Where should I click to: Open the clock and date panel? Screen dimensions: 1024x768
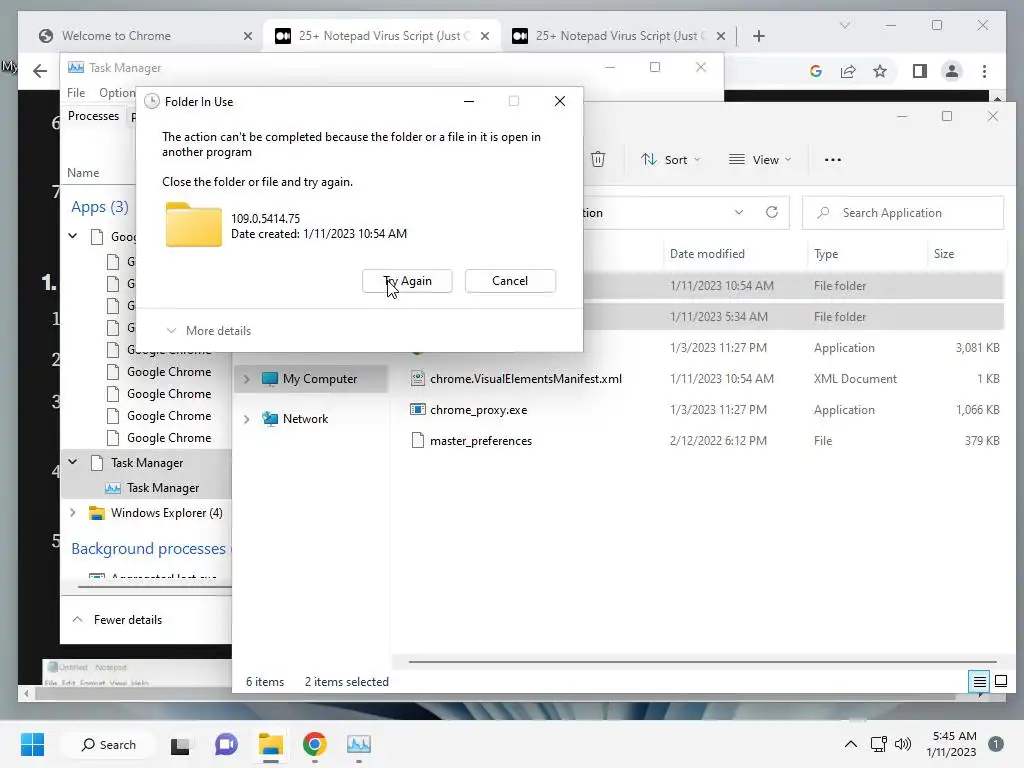tap(952, 744)
